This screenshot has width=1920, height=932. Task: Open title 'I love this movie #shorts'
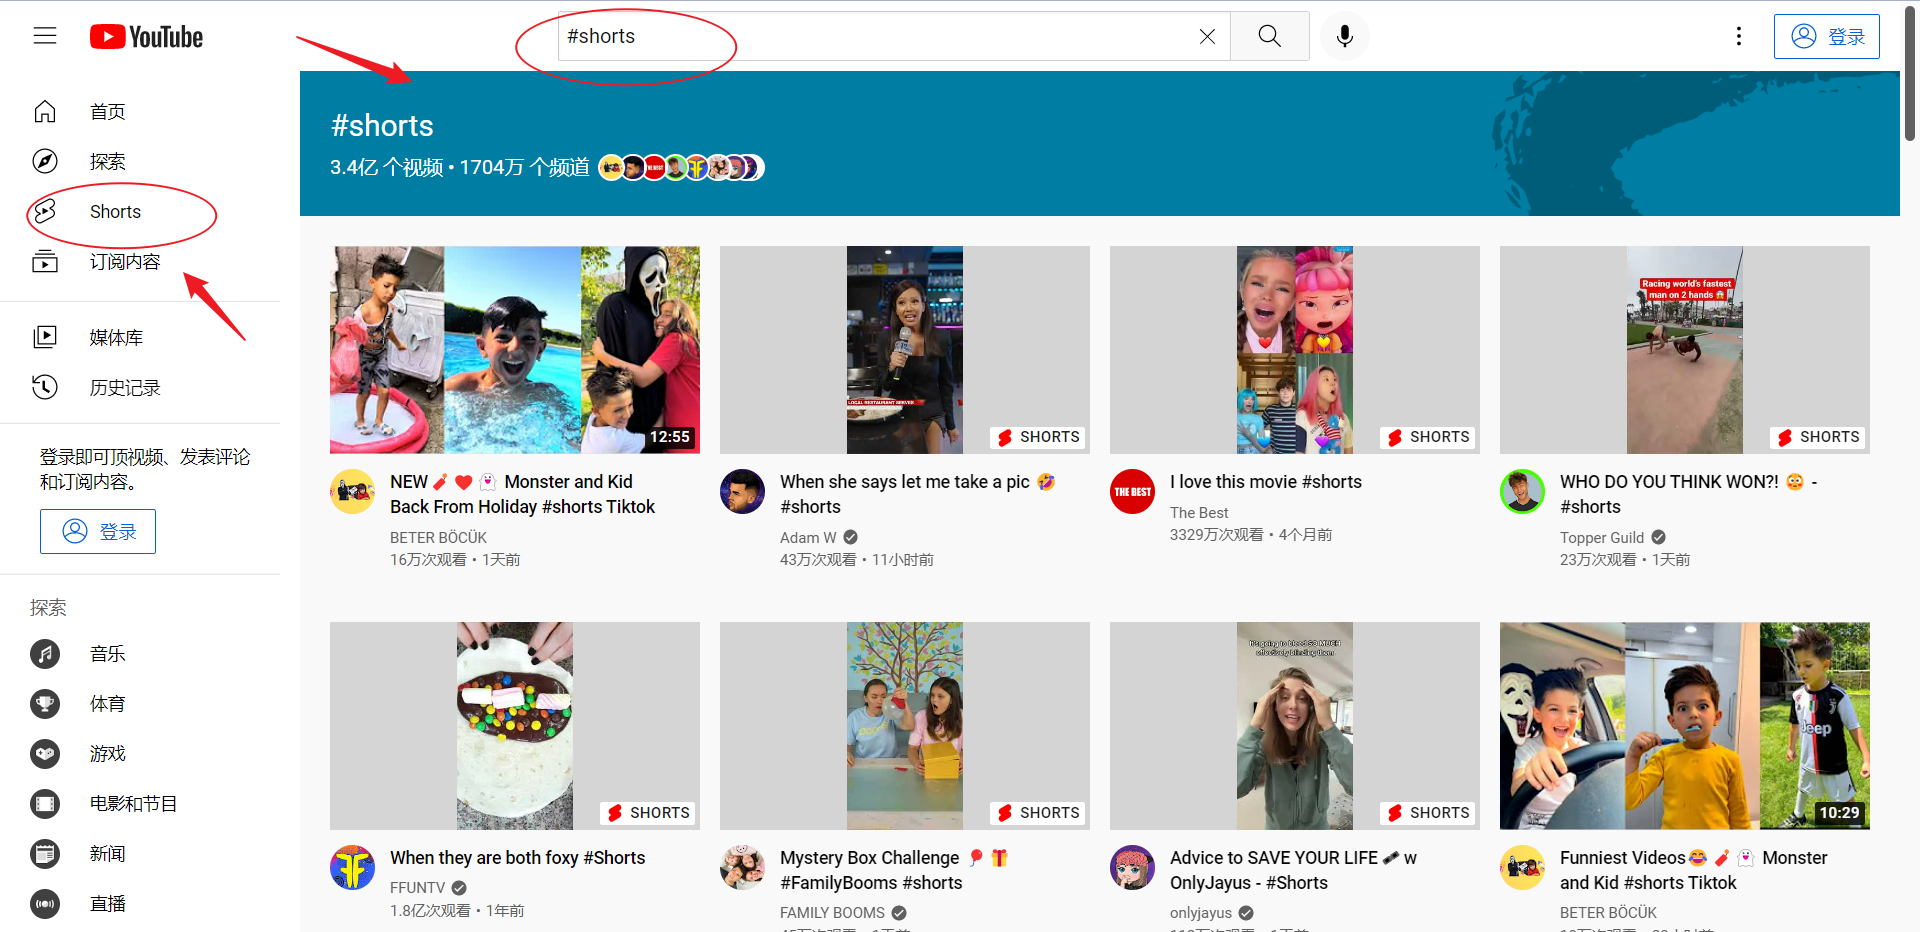point(1266,482)
